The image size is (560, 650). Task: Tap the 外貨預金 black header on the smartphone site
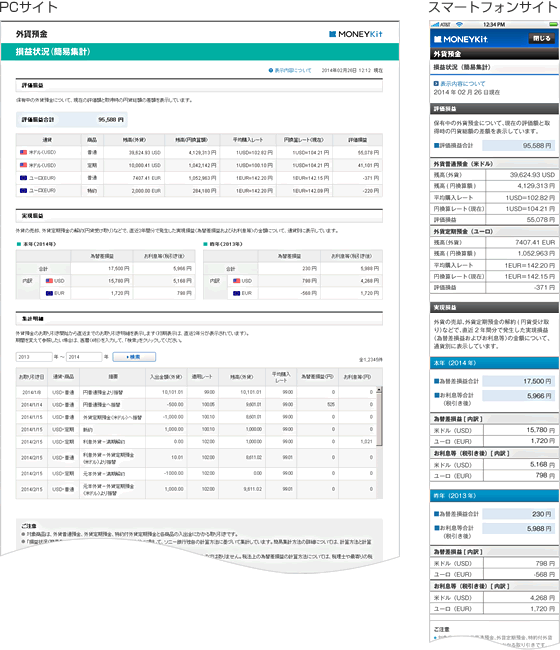(x=494, y=54)
